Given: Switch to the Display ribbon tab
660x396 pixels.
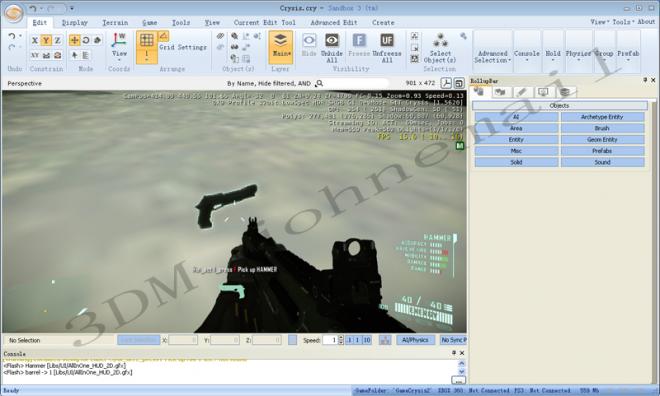Looking at the screenshot, I should 75,23.
